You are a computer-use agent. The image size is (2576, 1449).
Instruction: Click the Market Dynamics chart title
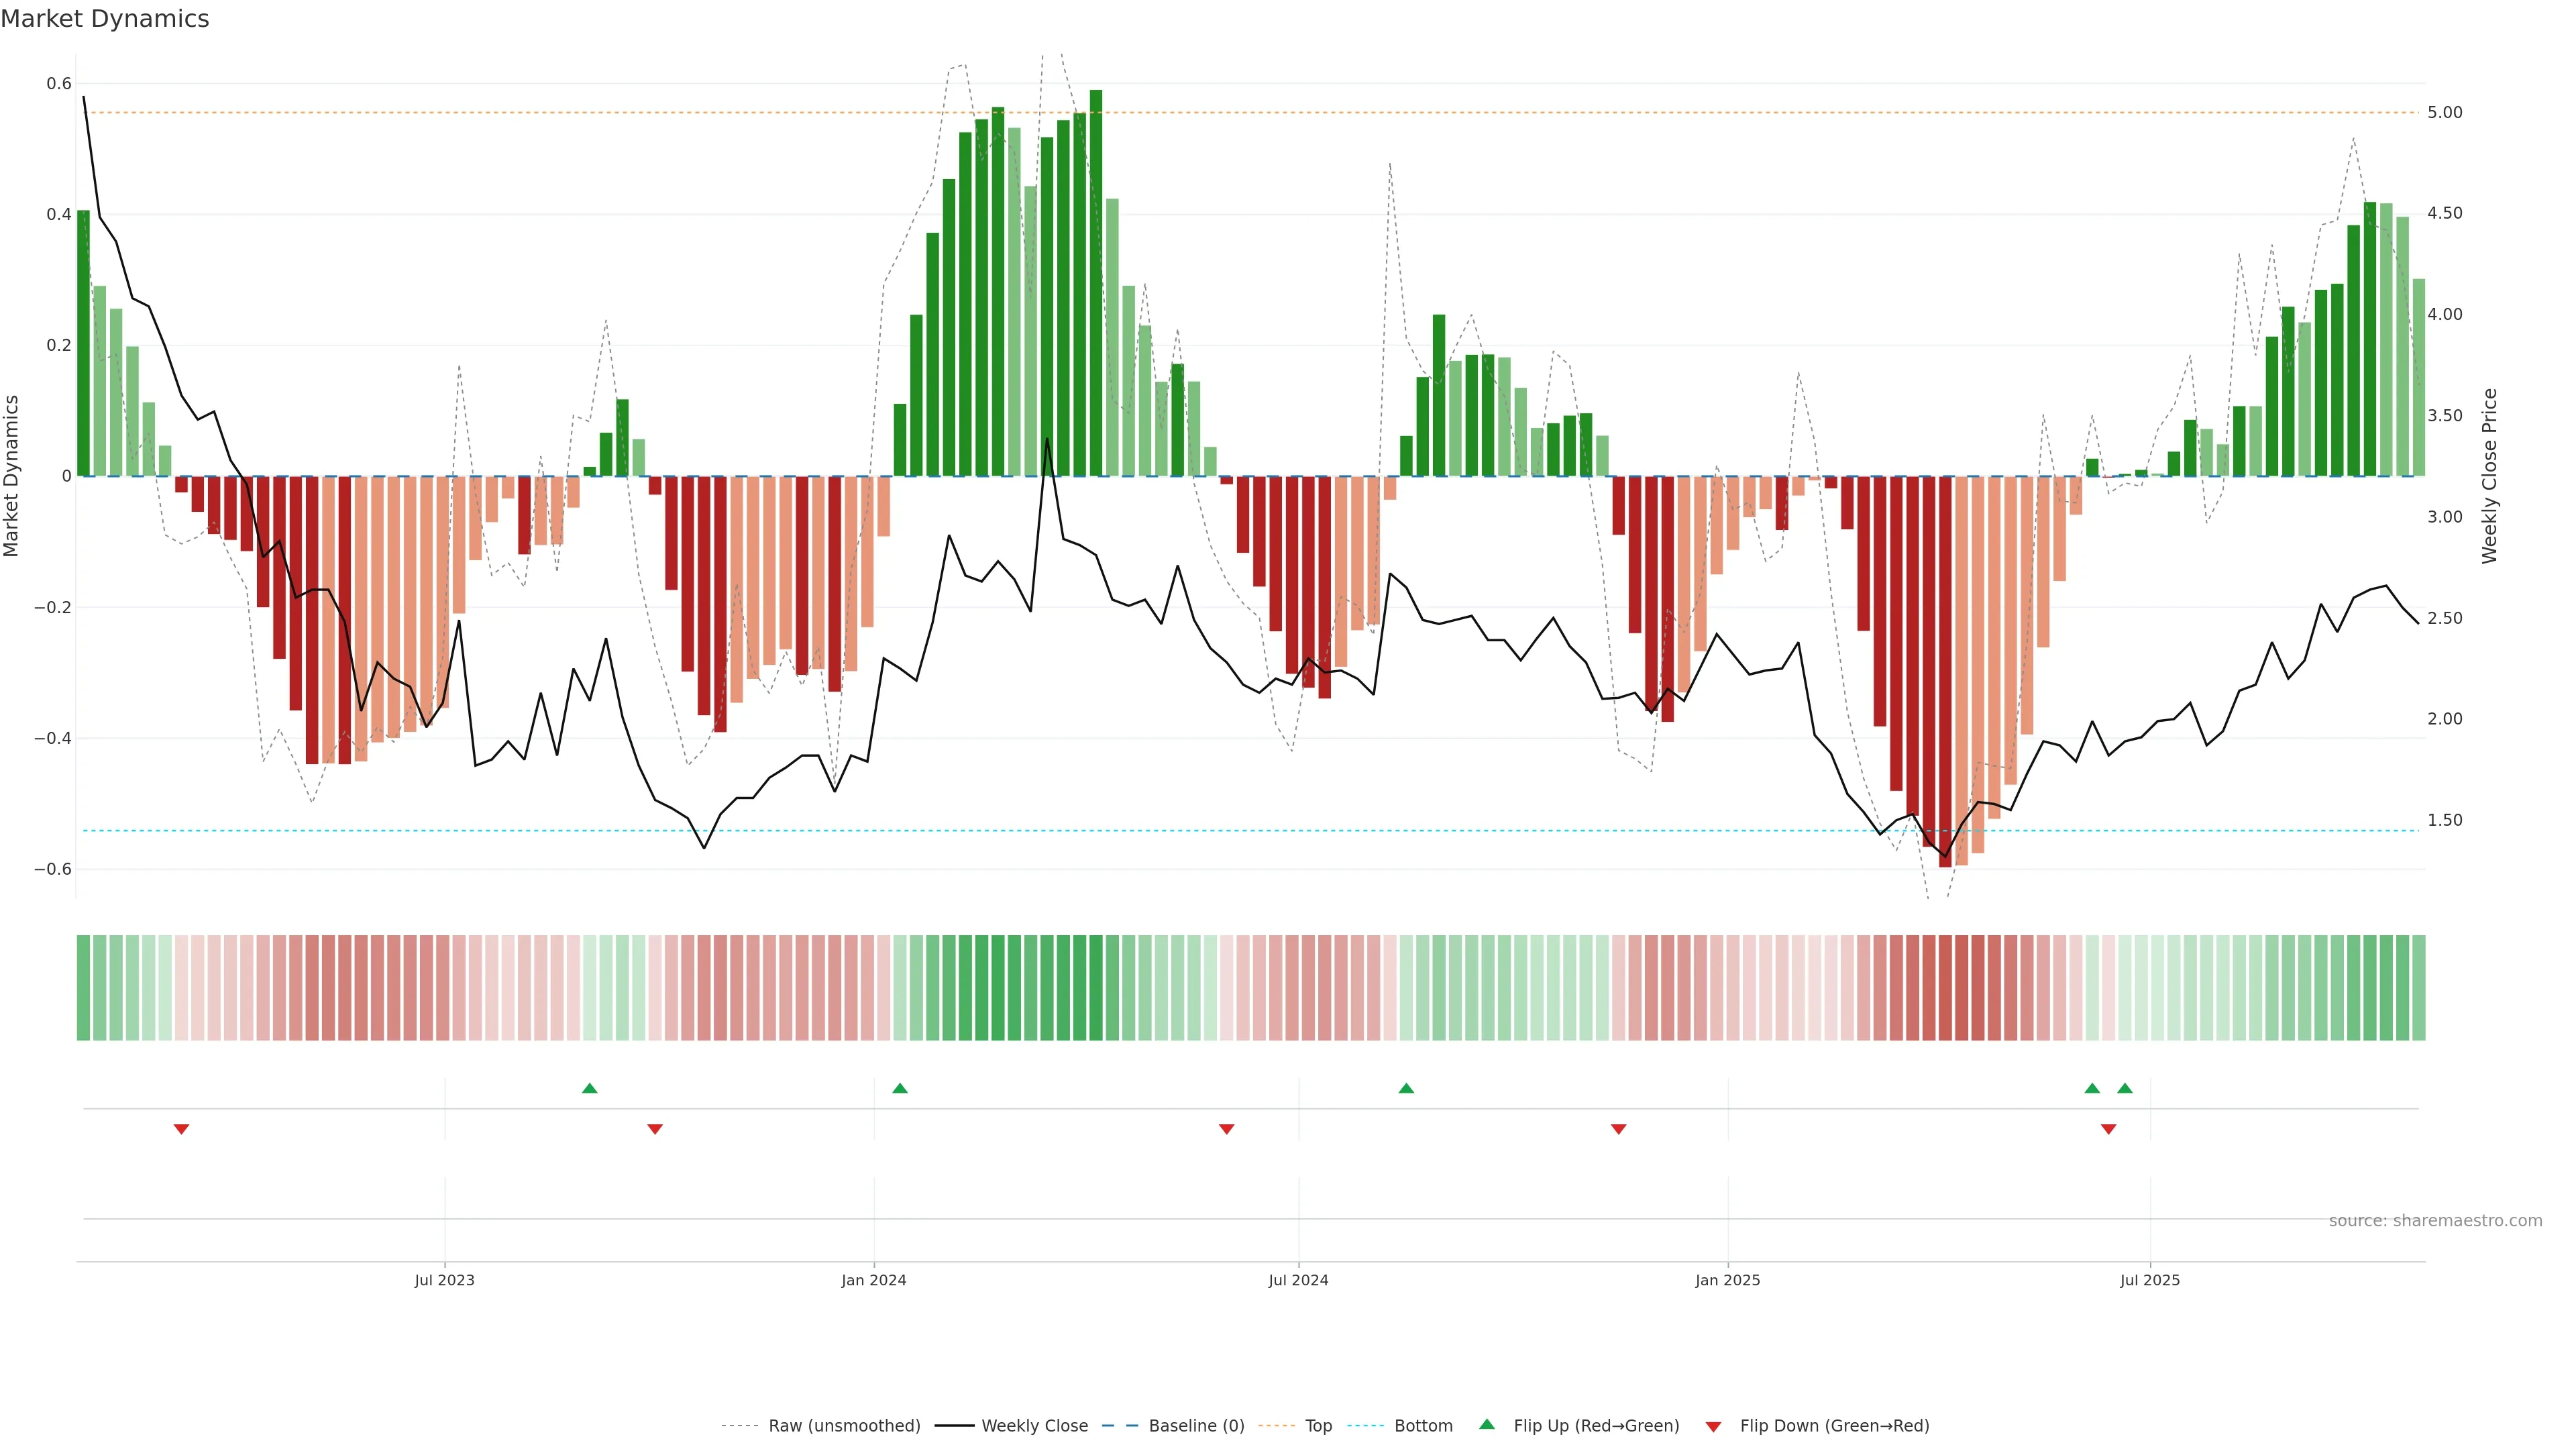[x=105, y=19]
